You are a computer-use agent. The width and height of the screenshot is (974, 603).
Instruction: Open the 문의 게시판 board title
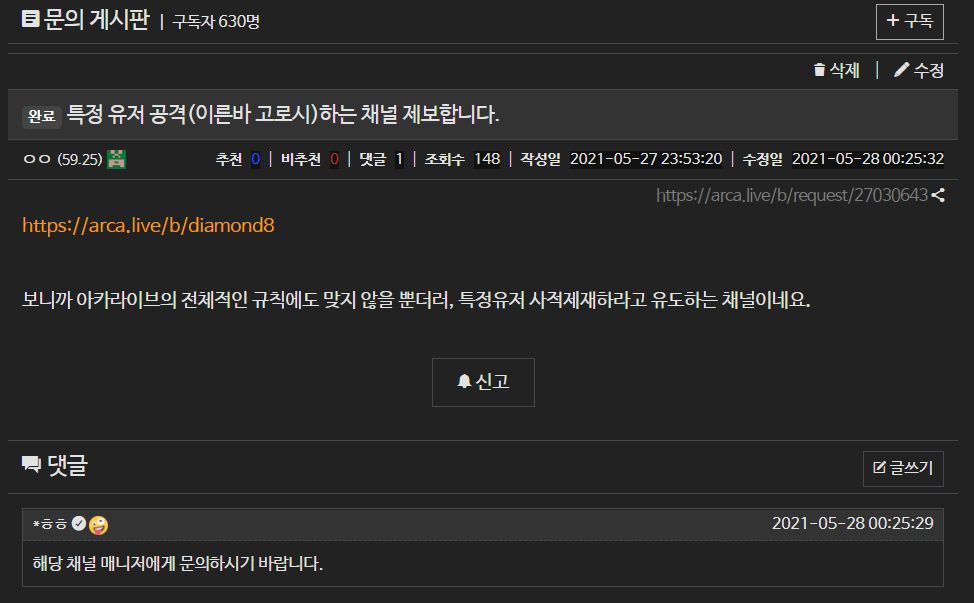[x=96, y=19]
